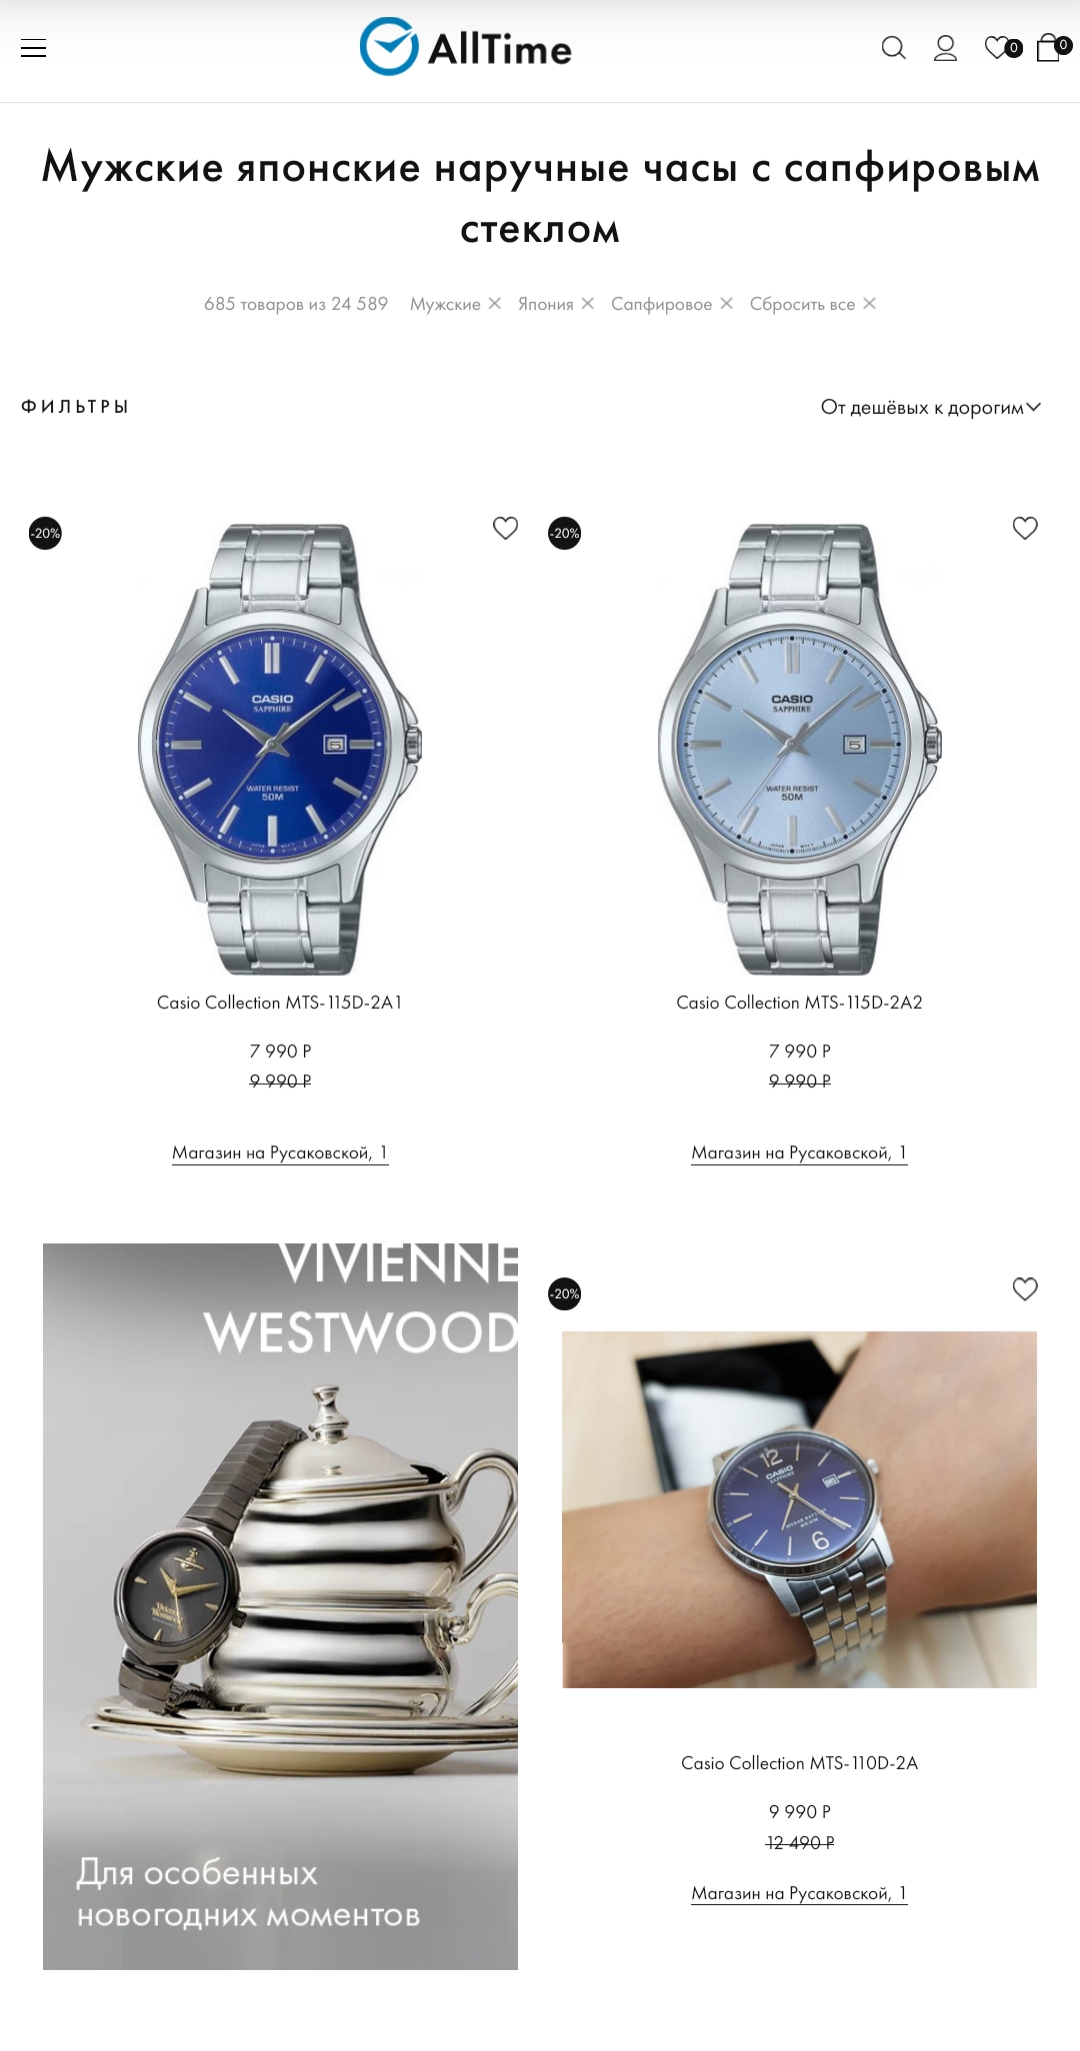Add MTS-110D-2A watch to favorites

(1025, 1289)
